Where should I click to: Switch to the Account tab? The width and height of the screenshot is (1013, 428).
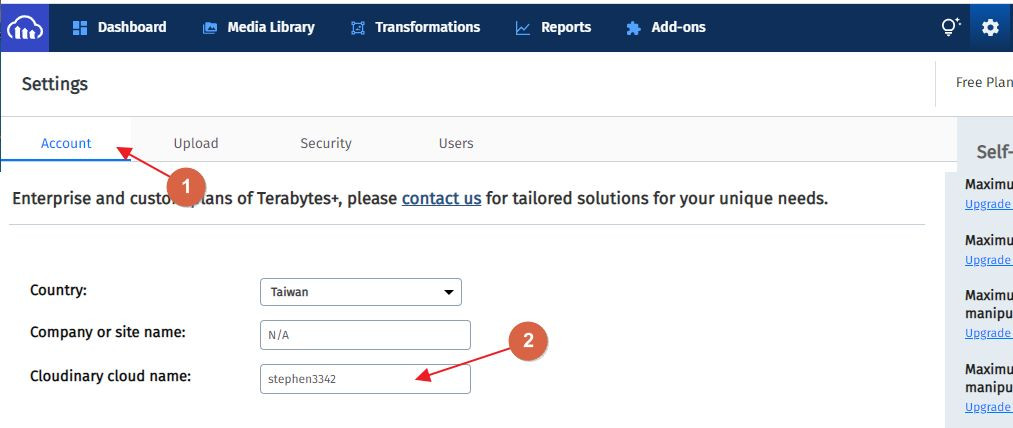click(x=66, y=143)
